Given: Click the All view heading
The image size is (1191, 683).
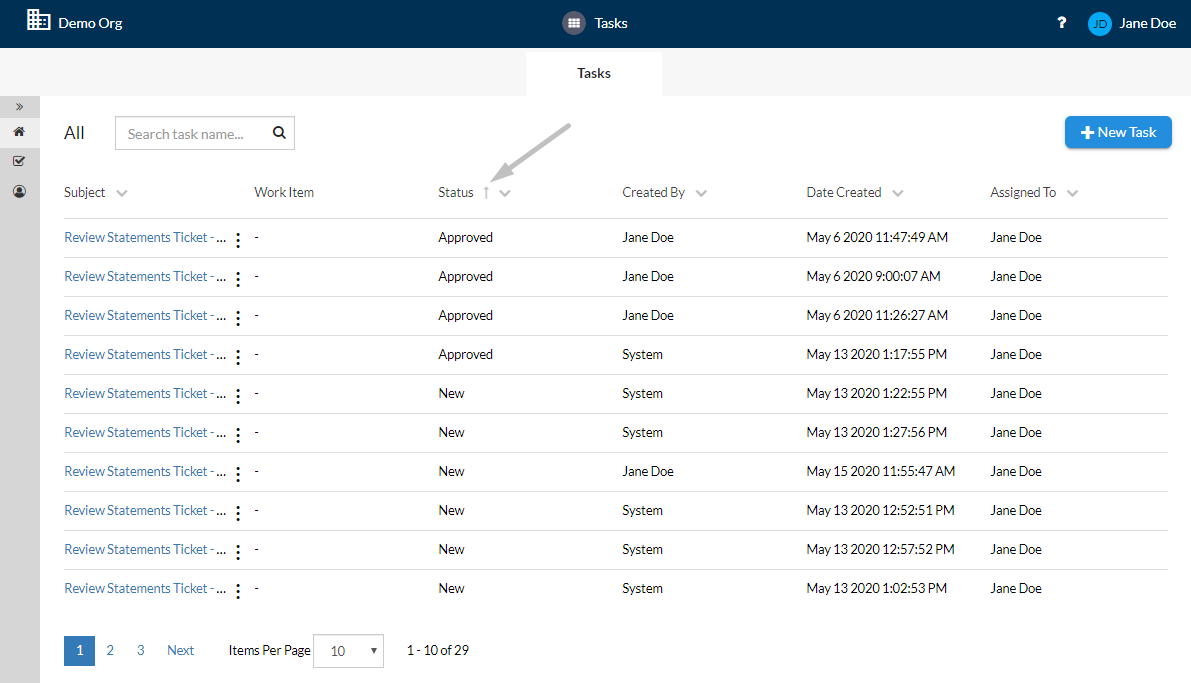Looking at the screenshot, I should (x=74, y=133).
